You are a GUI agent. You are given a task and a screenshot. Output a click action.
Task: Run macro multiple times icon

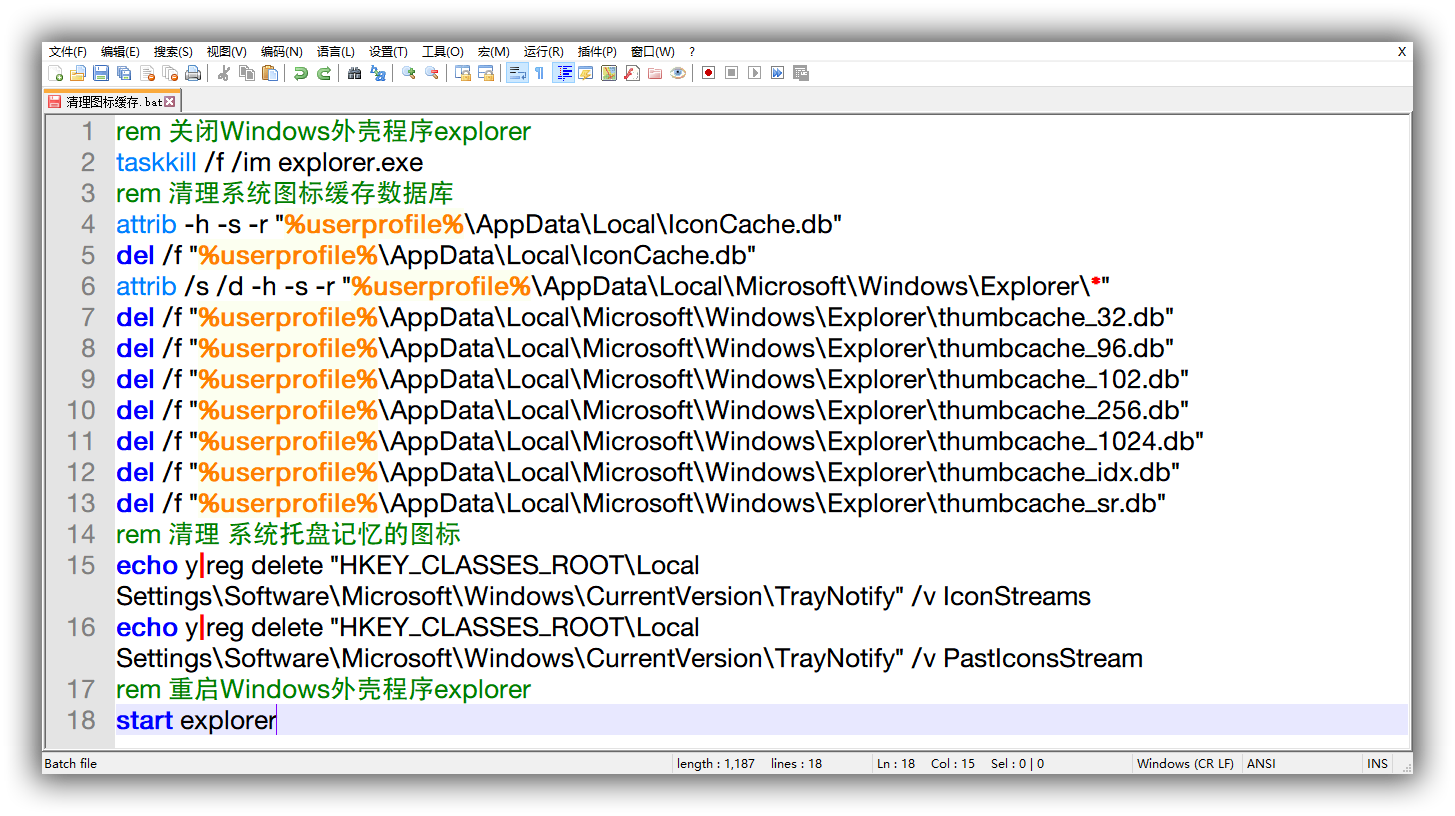777,73
